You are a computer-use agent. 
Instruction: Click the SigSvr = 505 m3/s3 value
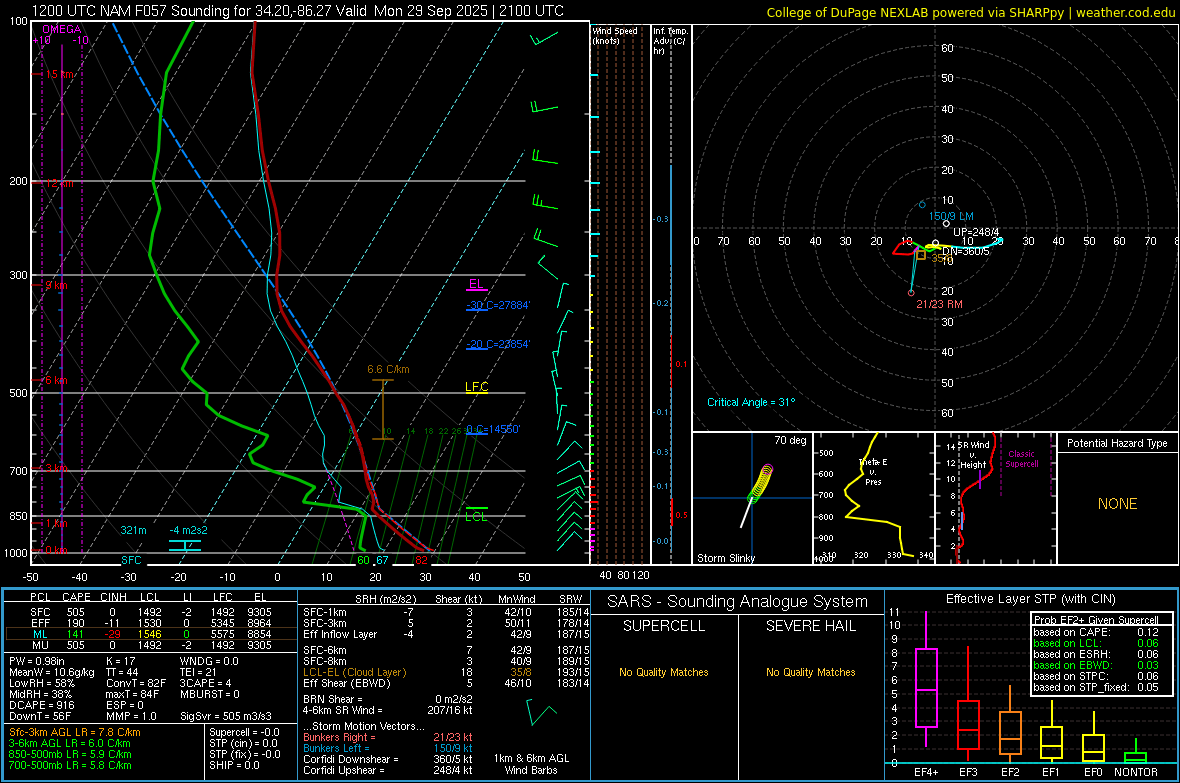(226, 716)
